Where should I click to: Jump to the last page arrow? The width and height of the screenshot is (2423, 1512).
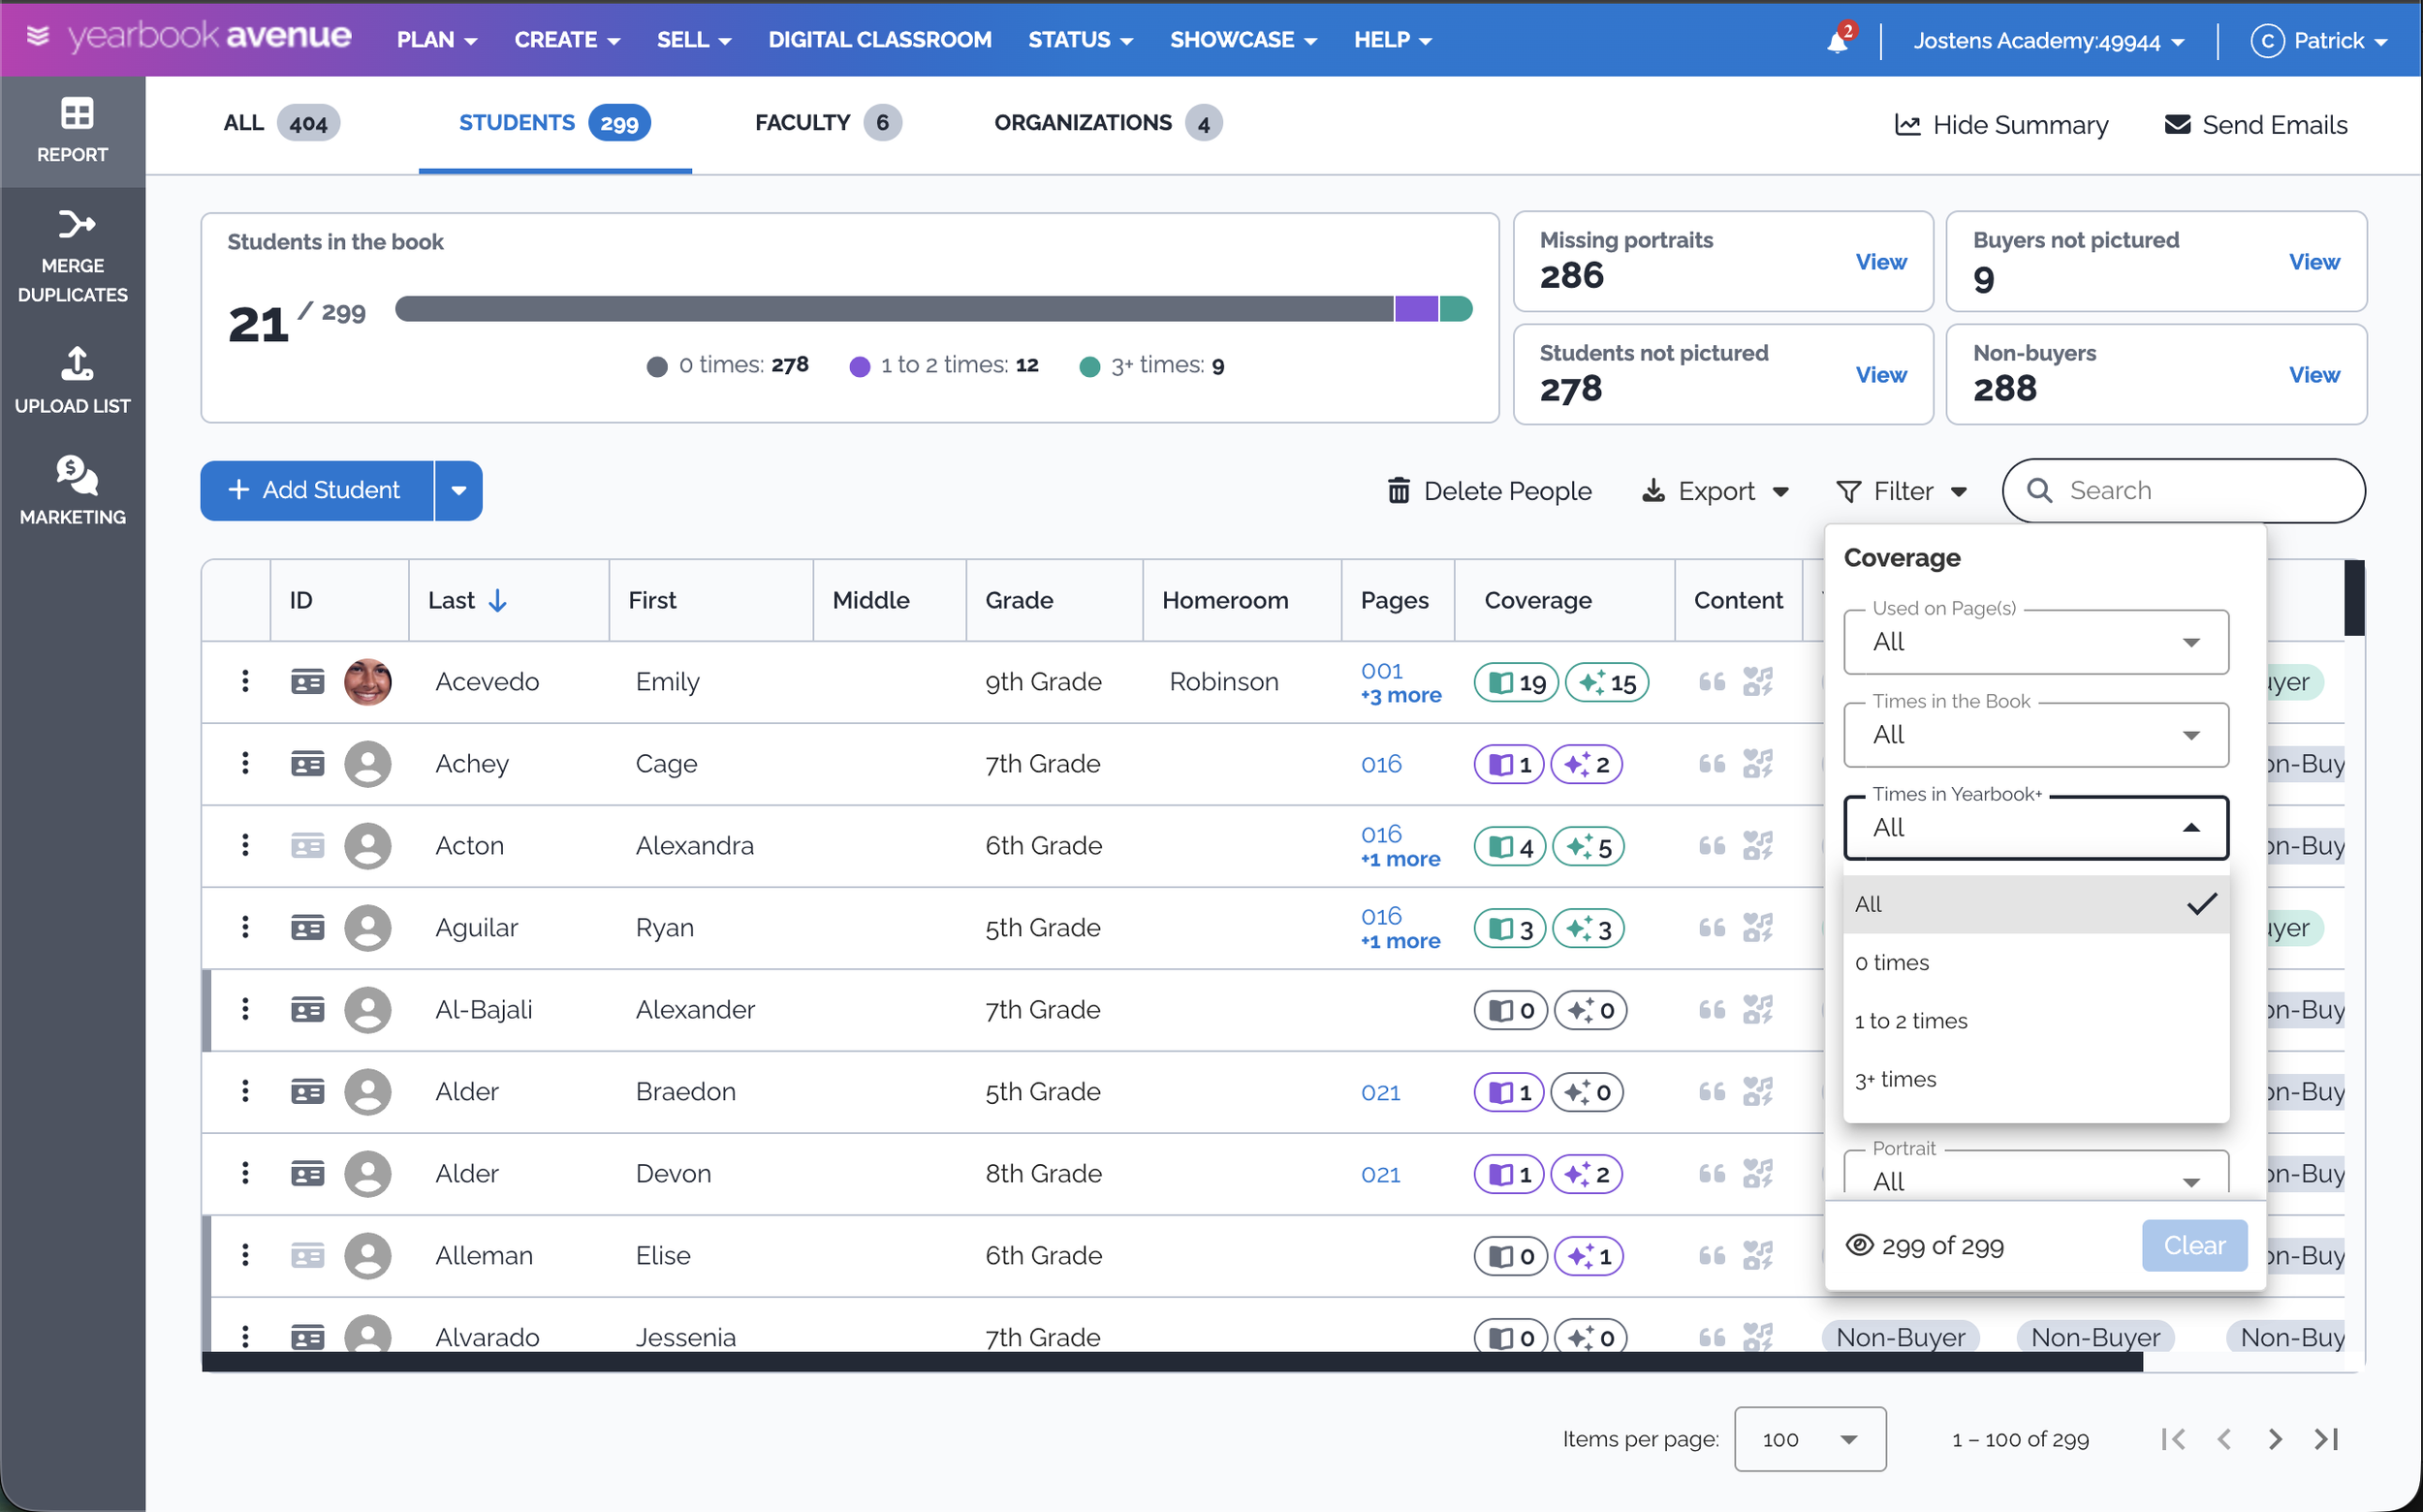[2326, 1439]
